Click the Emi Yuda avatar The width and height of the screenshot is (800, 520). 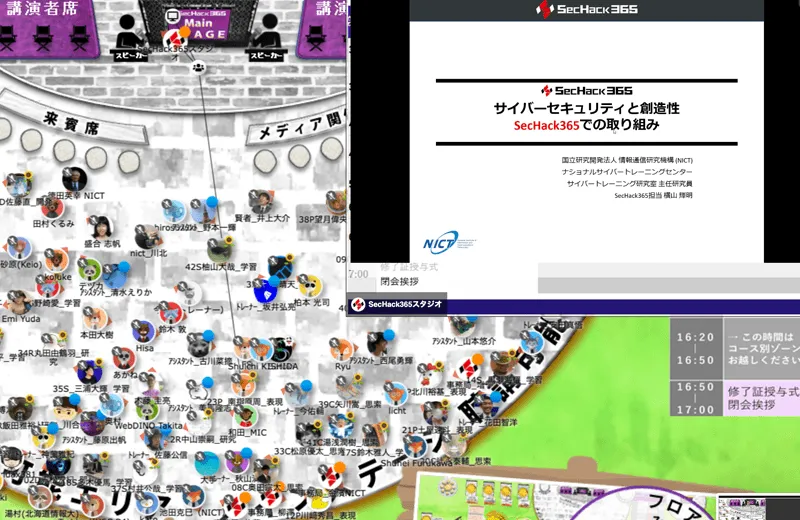click(19, 303)
